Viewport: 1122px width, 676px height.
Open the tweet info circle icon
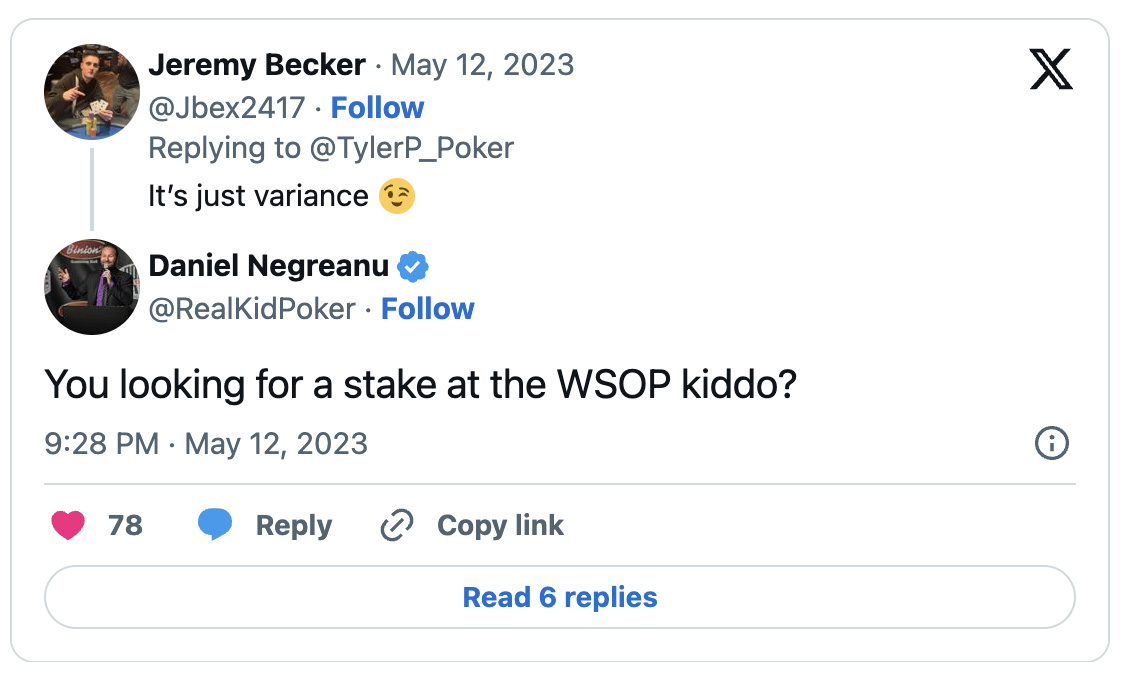[x=1052, y=443]
